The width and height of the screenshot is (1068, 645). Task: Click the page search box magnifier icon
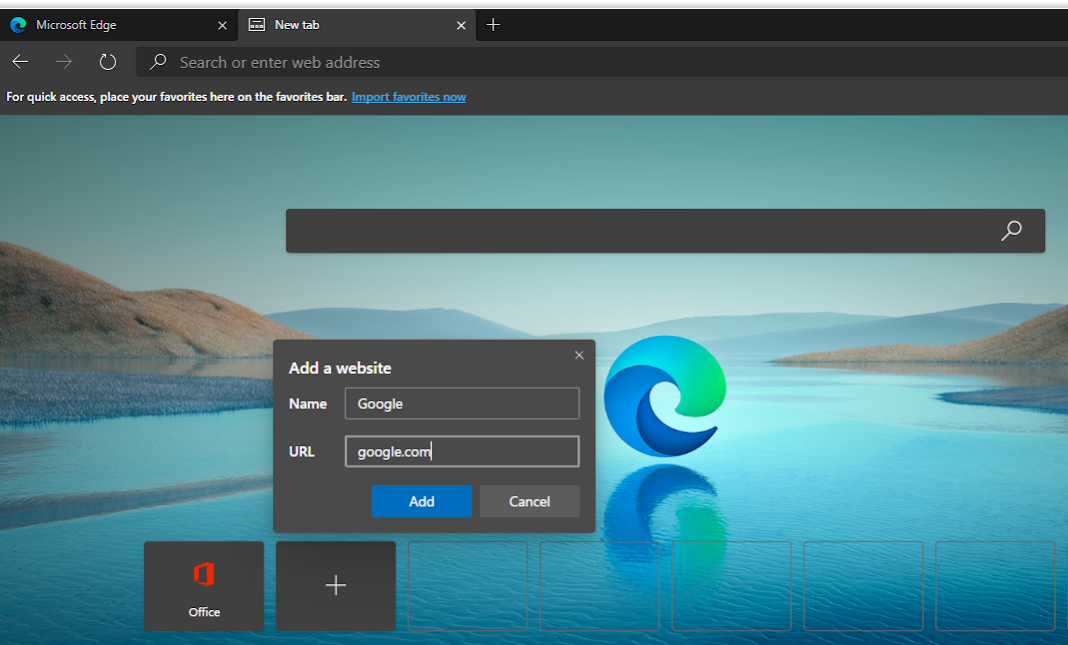tap(1011, 231)
